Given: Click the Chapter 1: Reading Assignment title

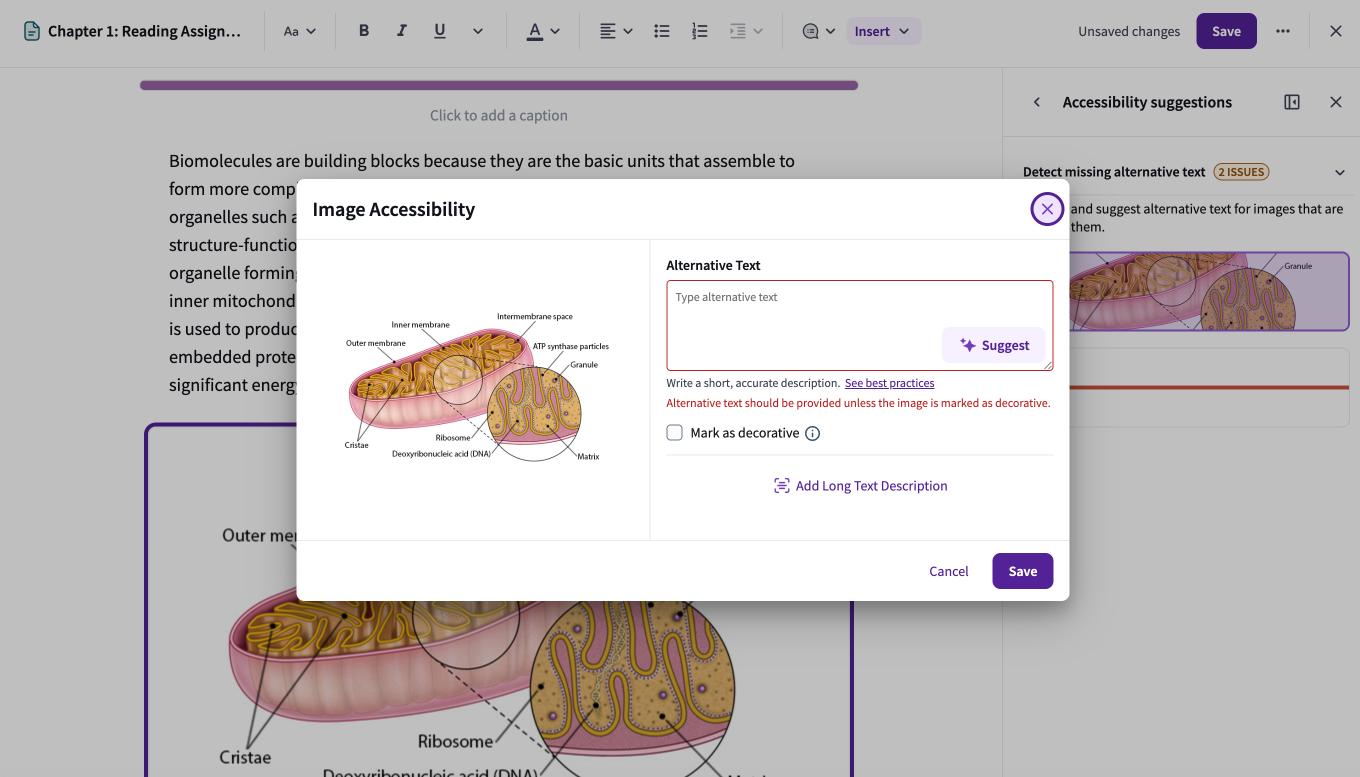Looking at the screenshot, I should coord(145,31).
